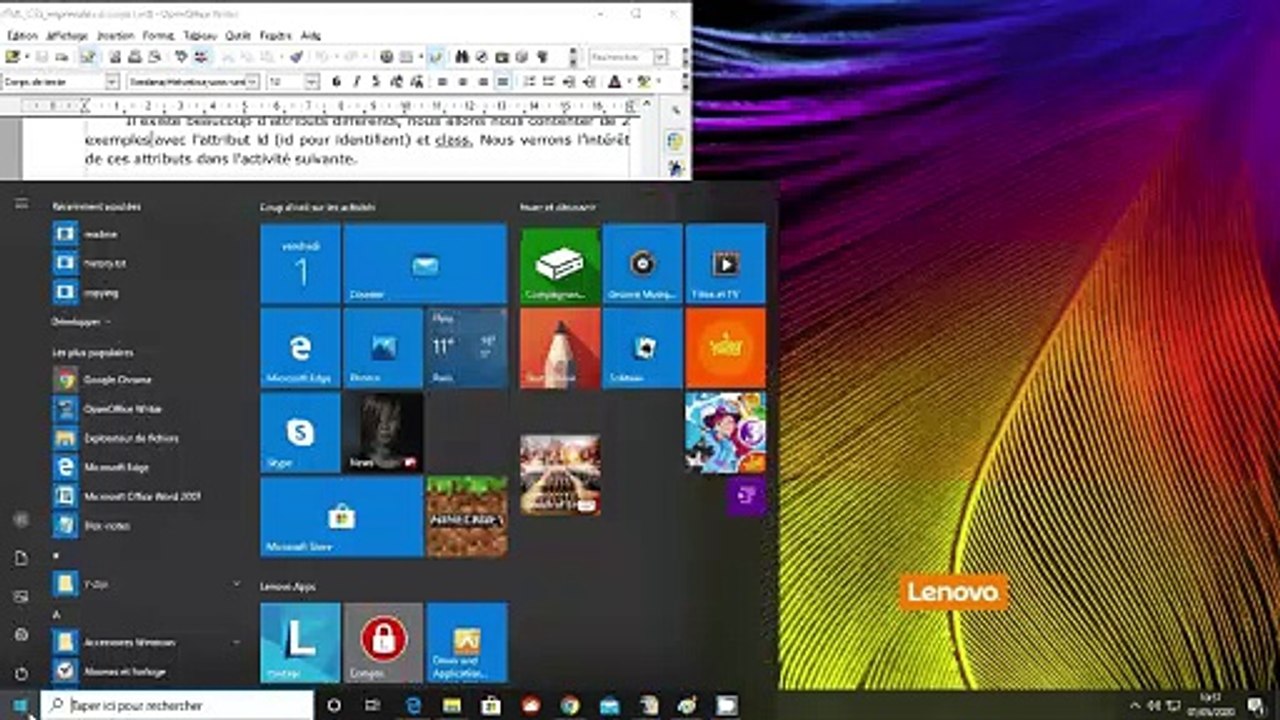The height and width of the screenshot is (720, 1280).
Task: Launch the Minecraft tile
Action: (x=467, y=517)
